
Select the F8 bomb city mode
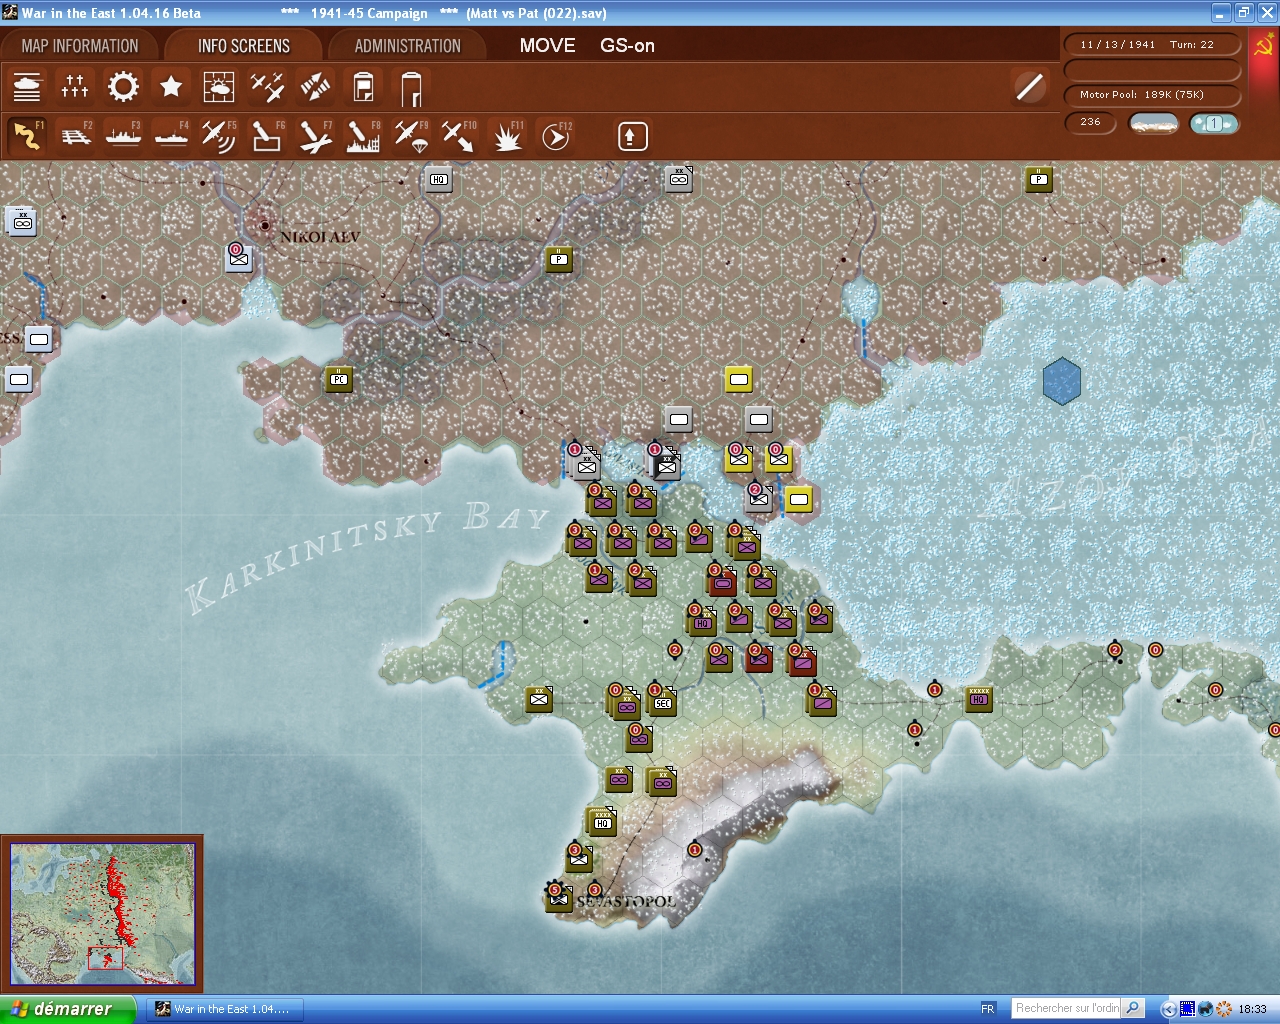[x=363, y=136]
